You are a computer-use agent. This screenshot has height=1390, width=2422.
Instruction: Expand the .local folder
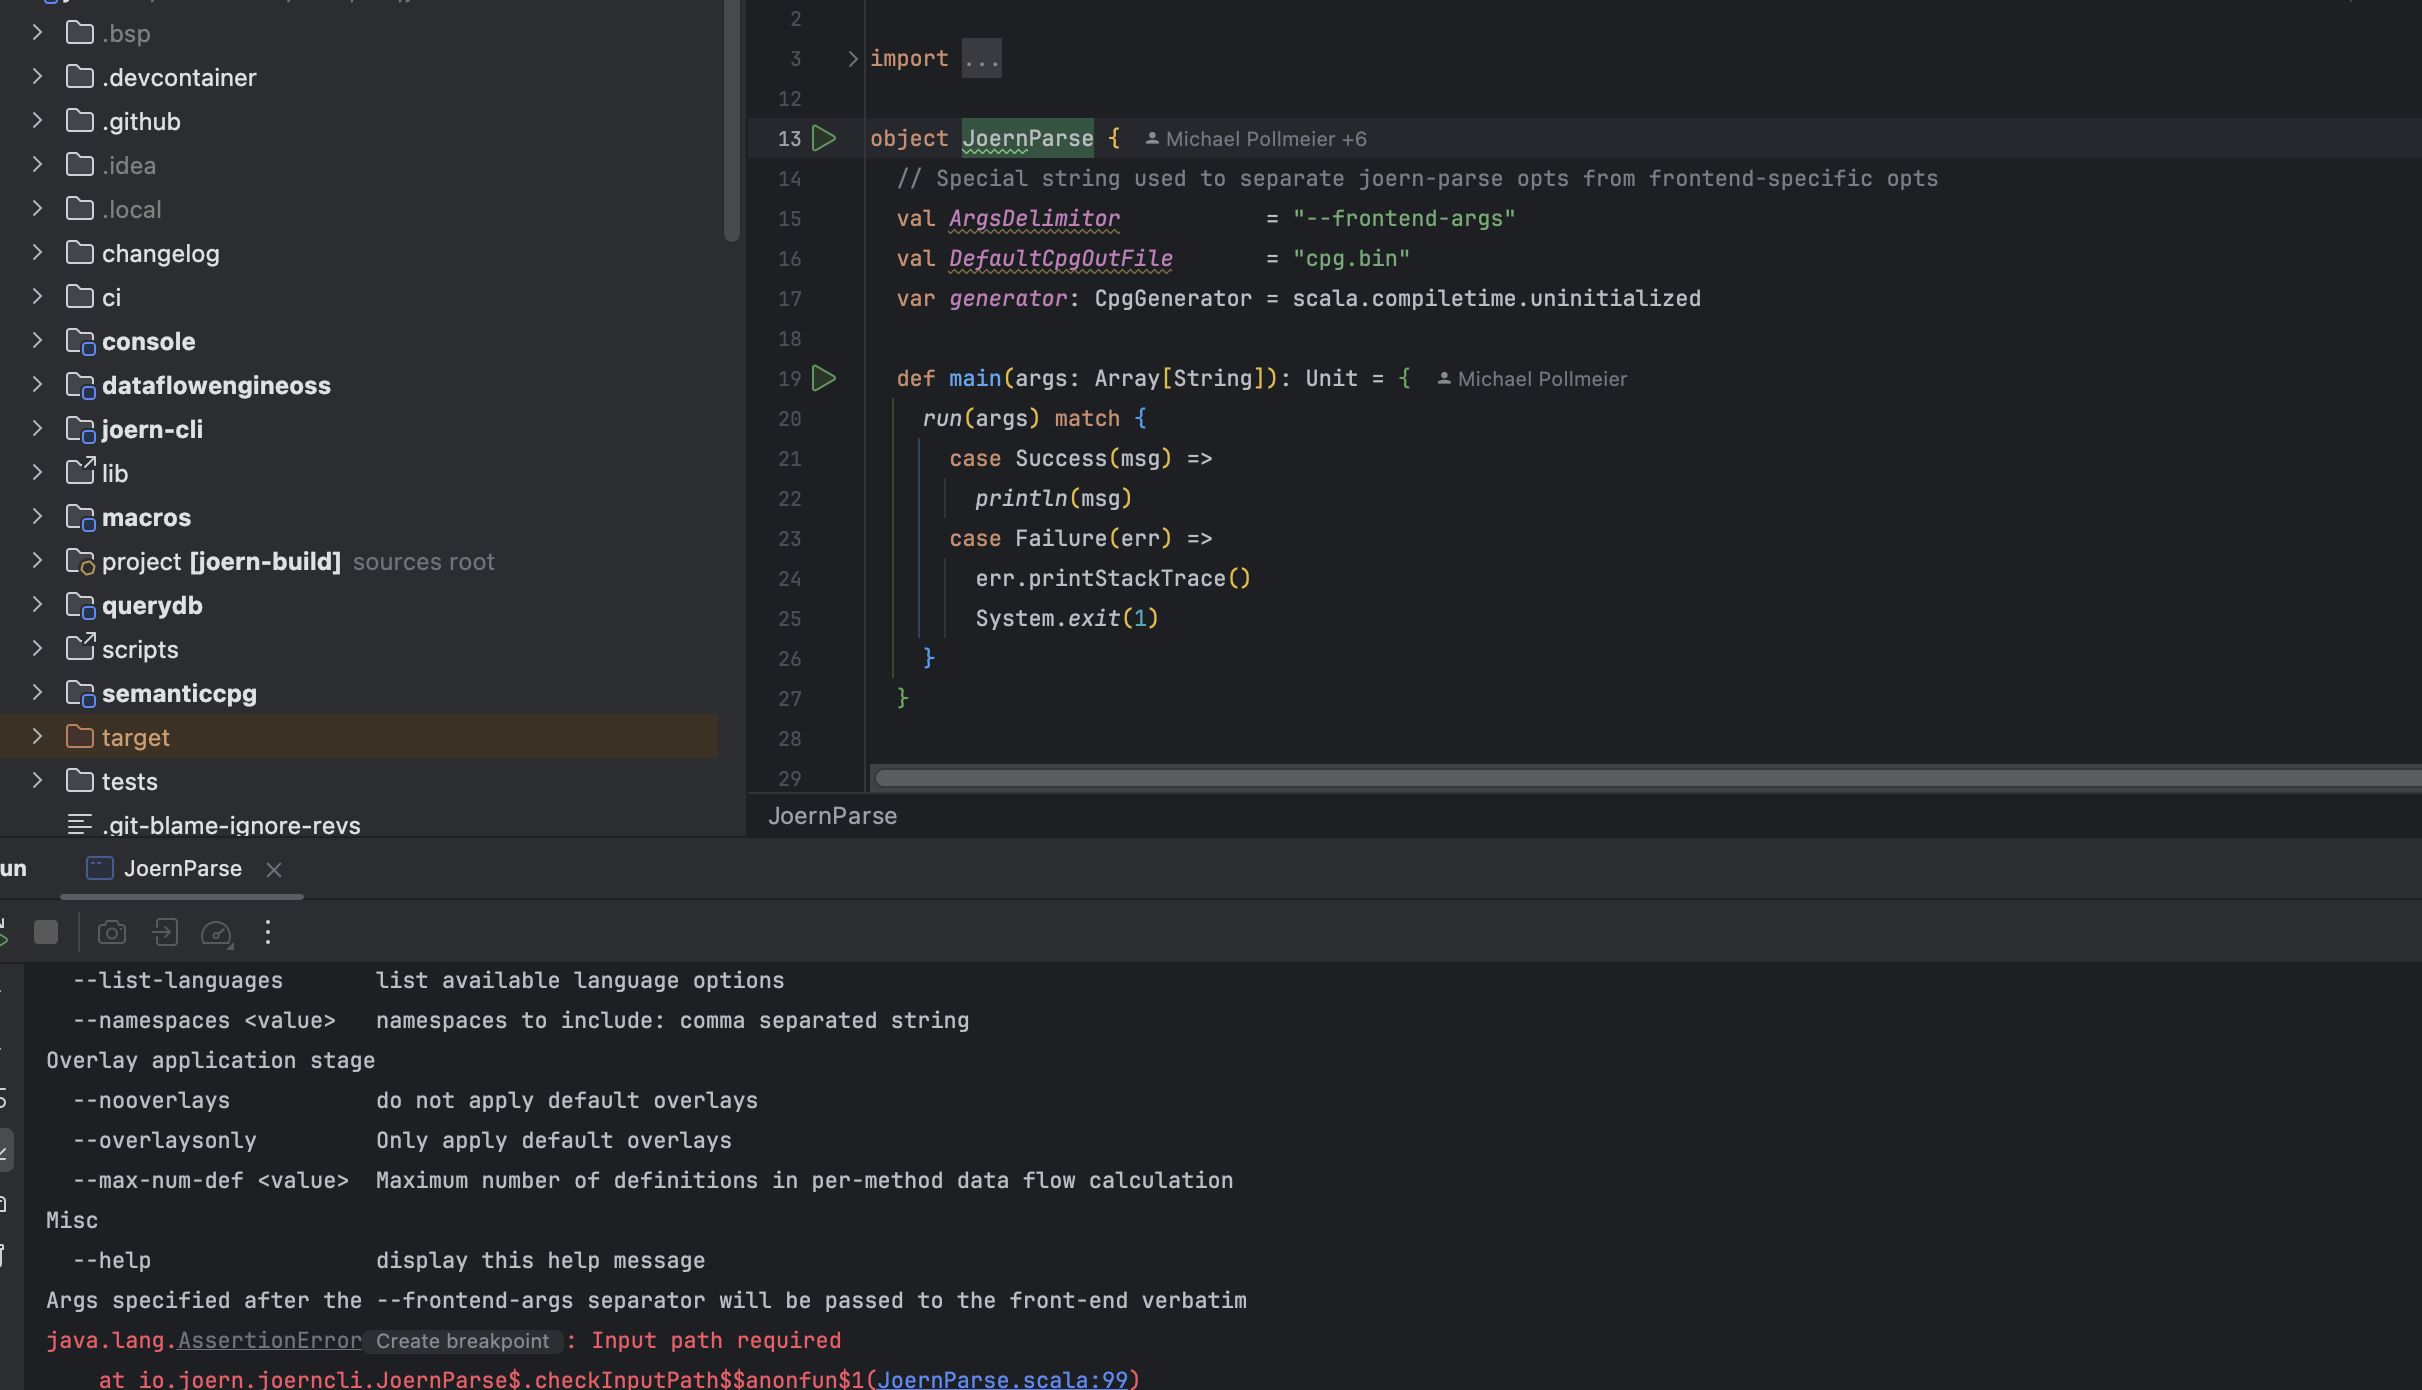pyautogui.click(x=37, y=209)
